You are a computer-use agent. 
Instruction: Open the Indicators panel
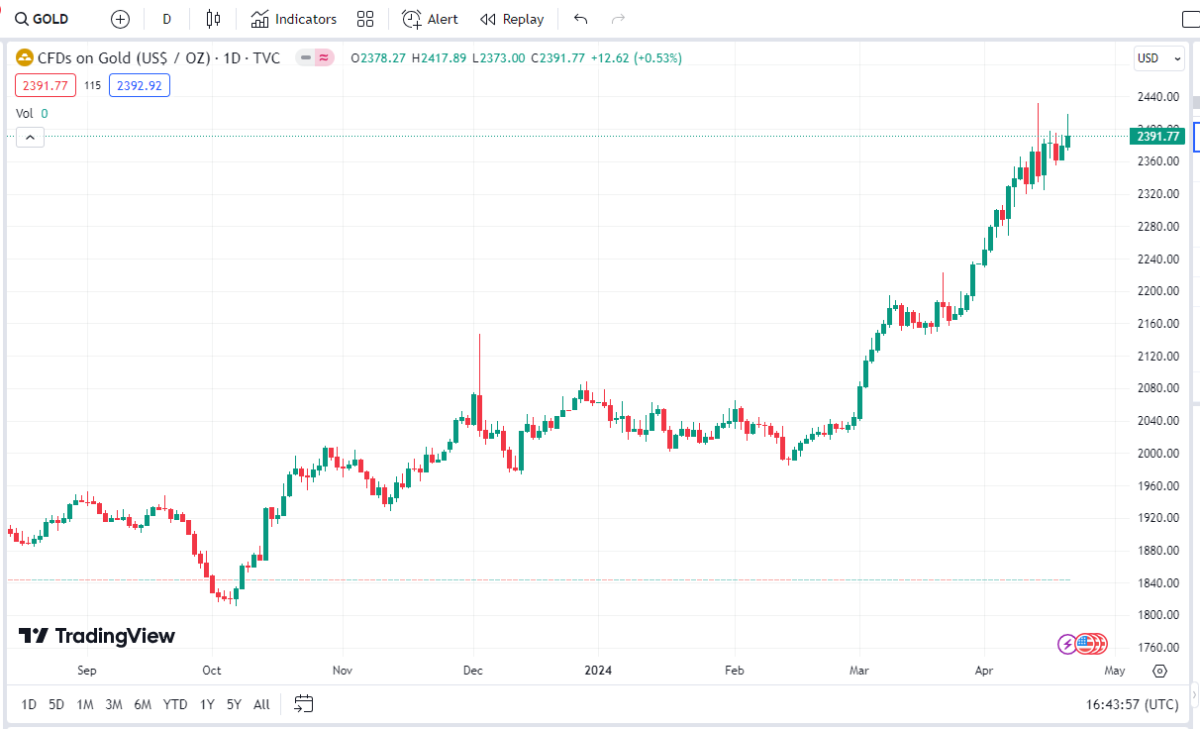(x=294, y=19)
